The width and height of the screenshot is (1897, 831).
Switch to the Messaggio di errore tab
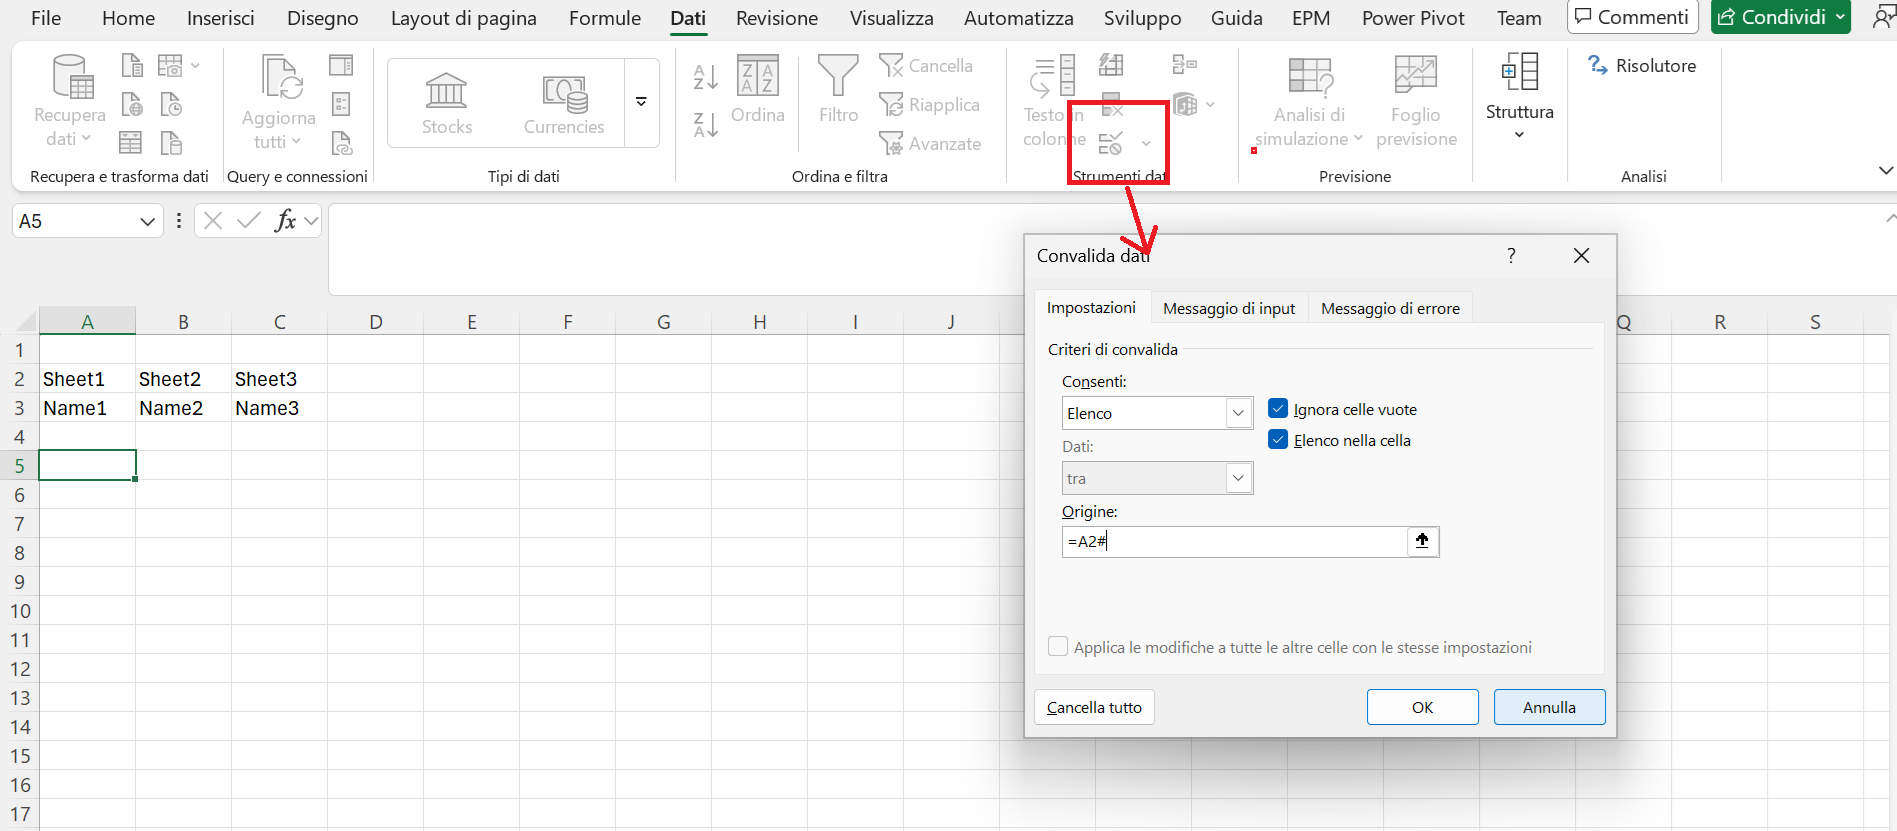click(1390, 309)
